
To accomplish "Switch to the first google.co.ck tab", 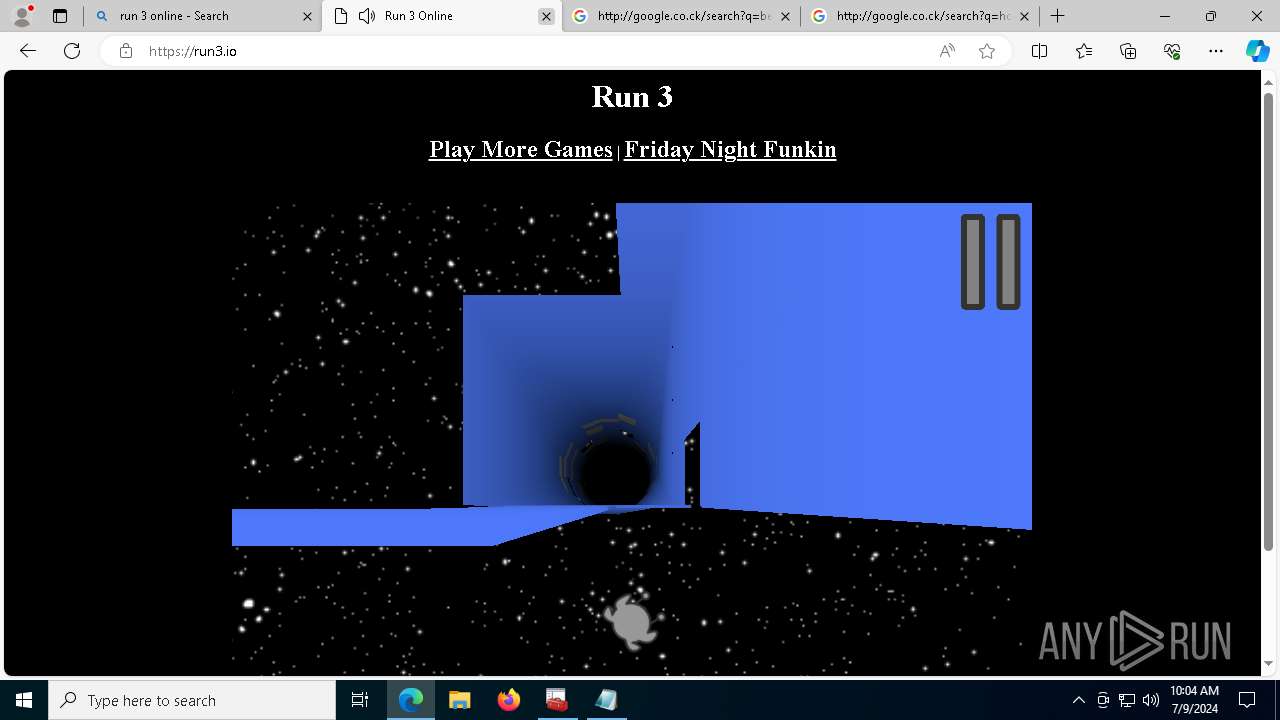I will 681,16.
